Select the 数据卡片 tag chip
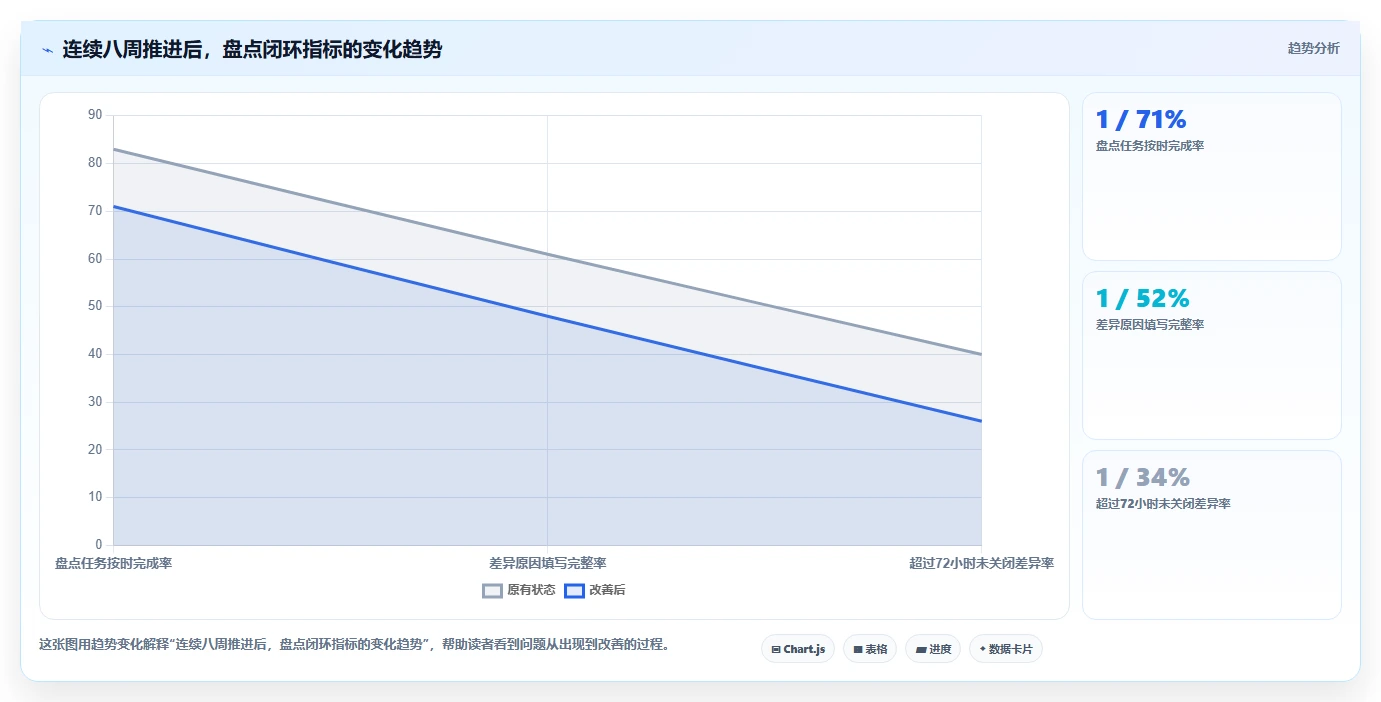The height and width of the screenshot is (702, 1381). coord(1006,649)
